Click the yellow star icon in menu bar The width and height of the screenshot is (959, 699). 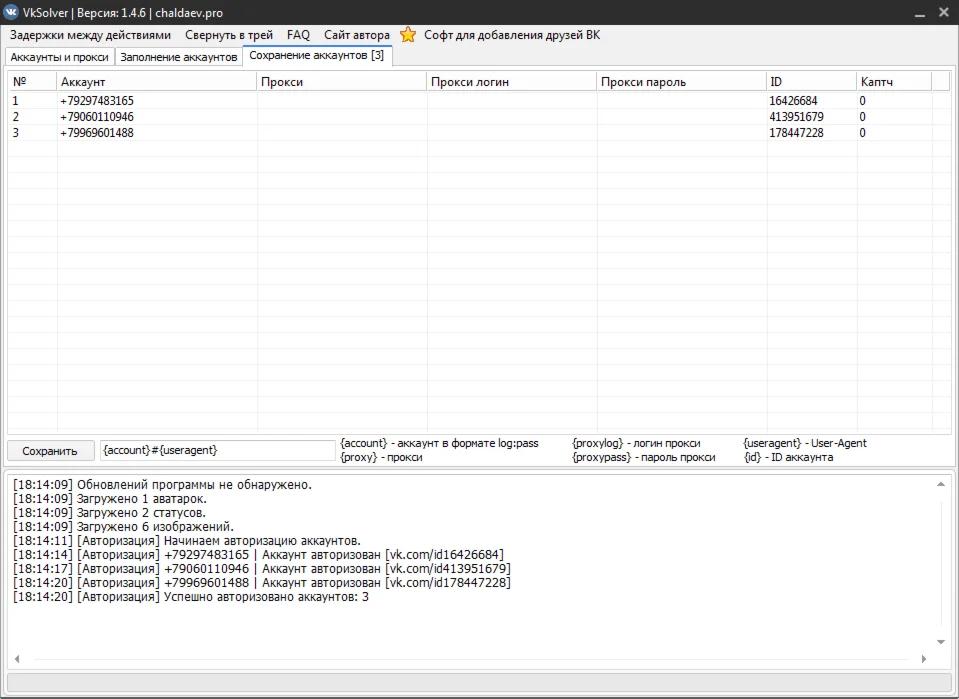[408, 35]
